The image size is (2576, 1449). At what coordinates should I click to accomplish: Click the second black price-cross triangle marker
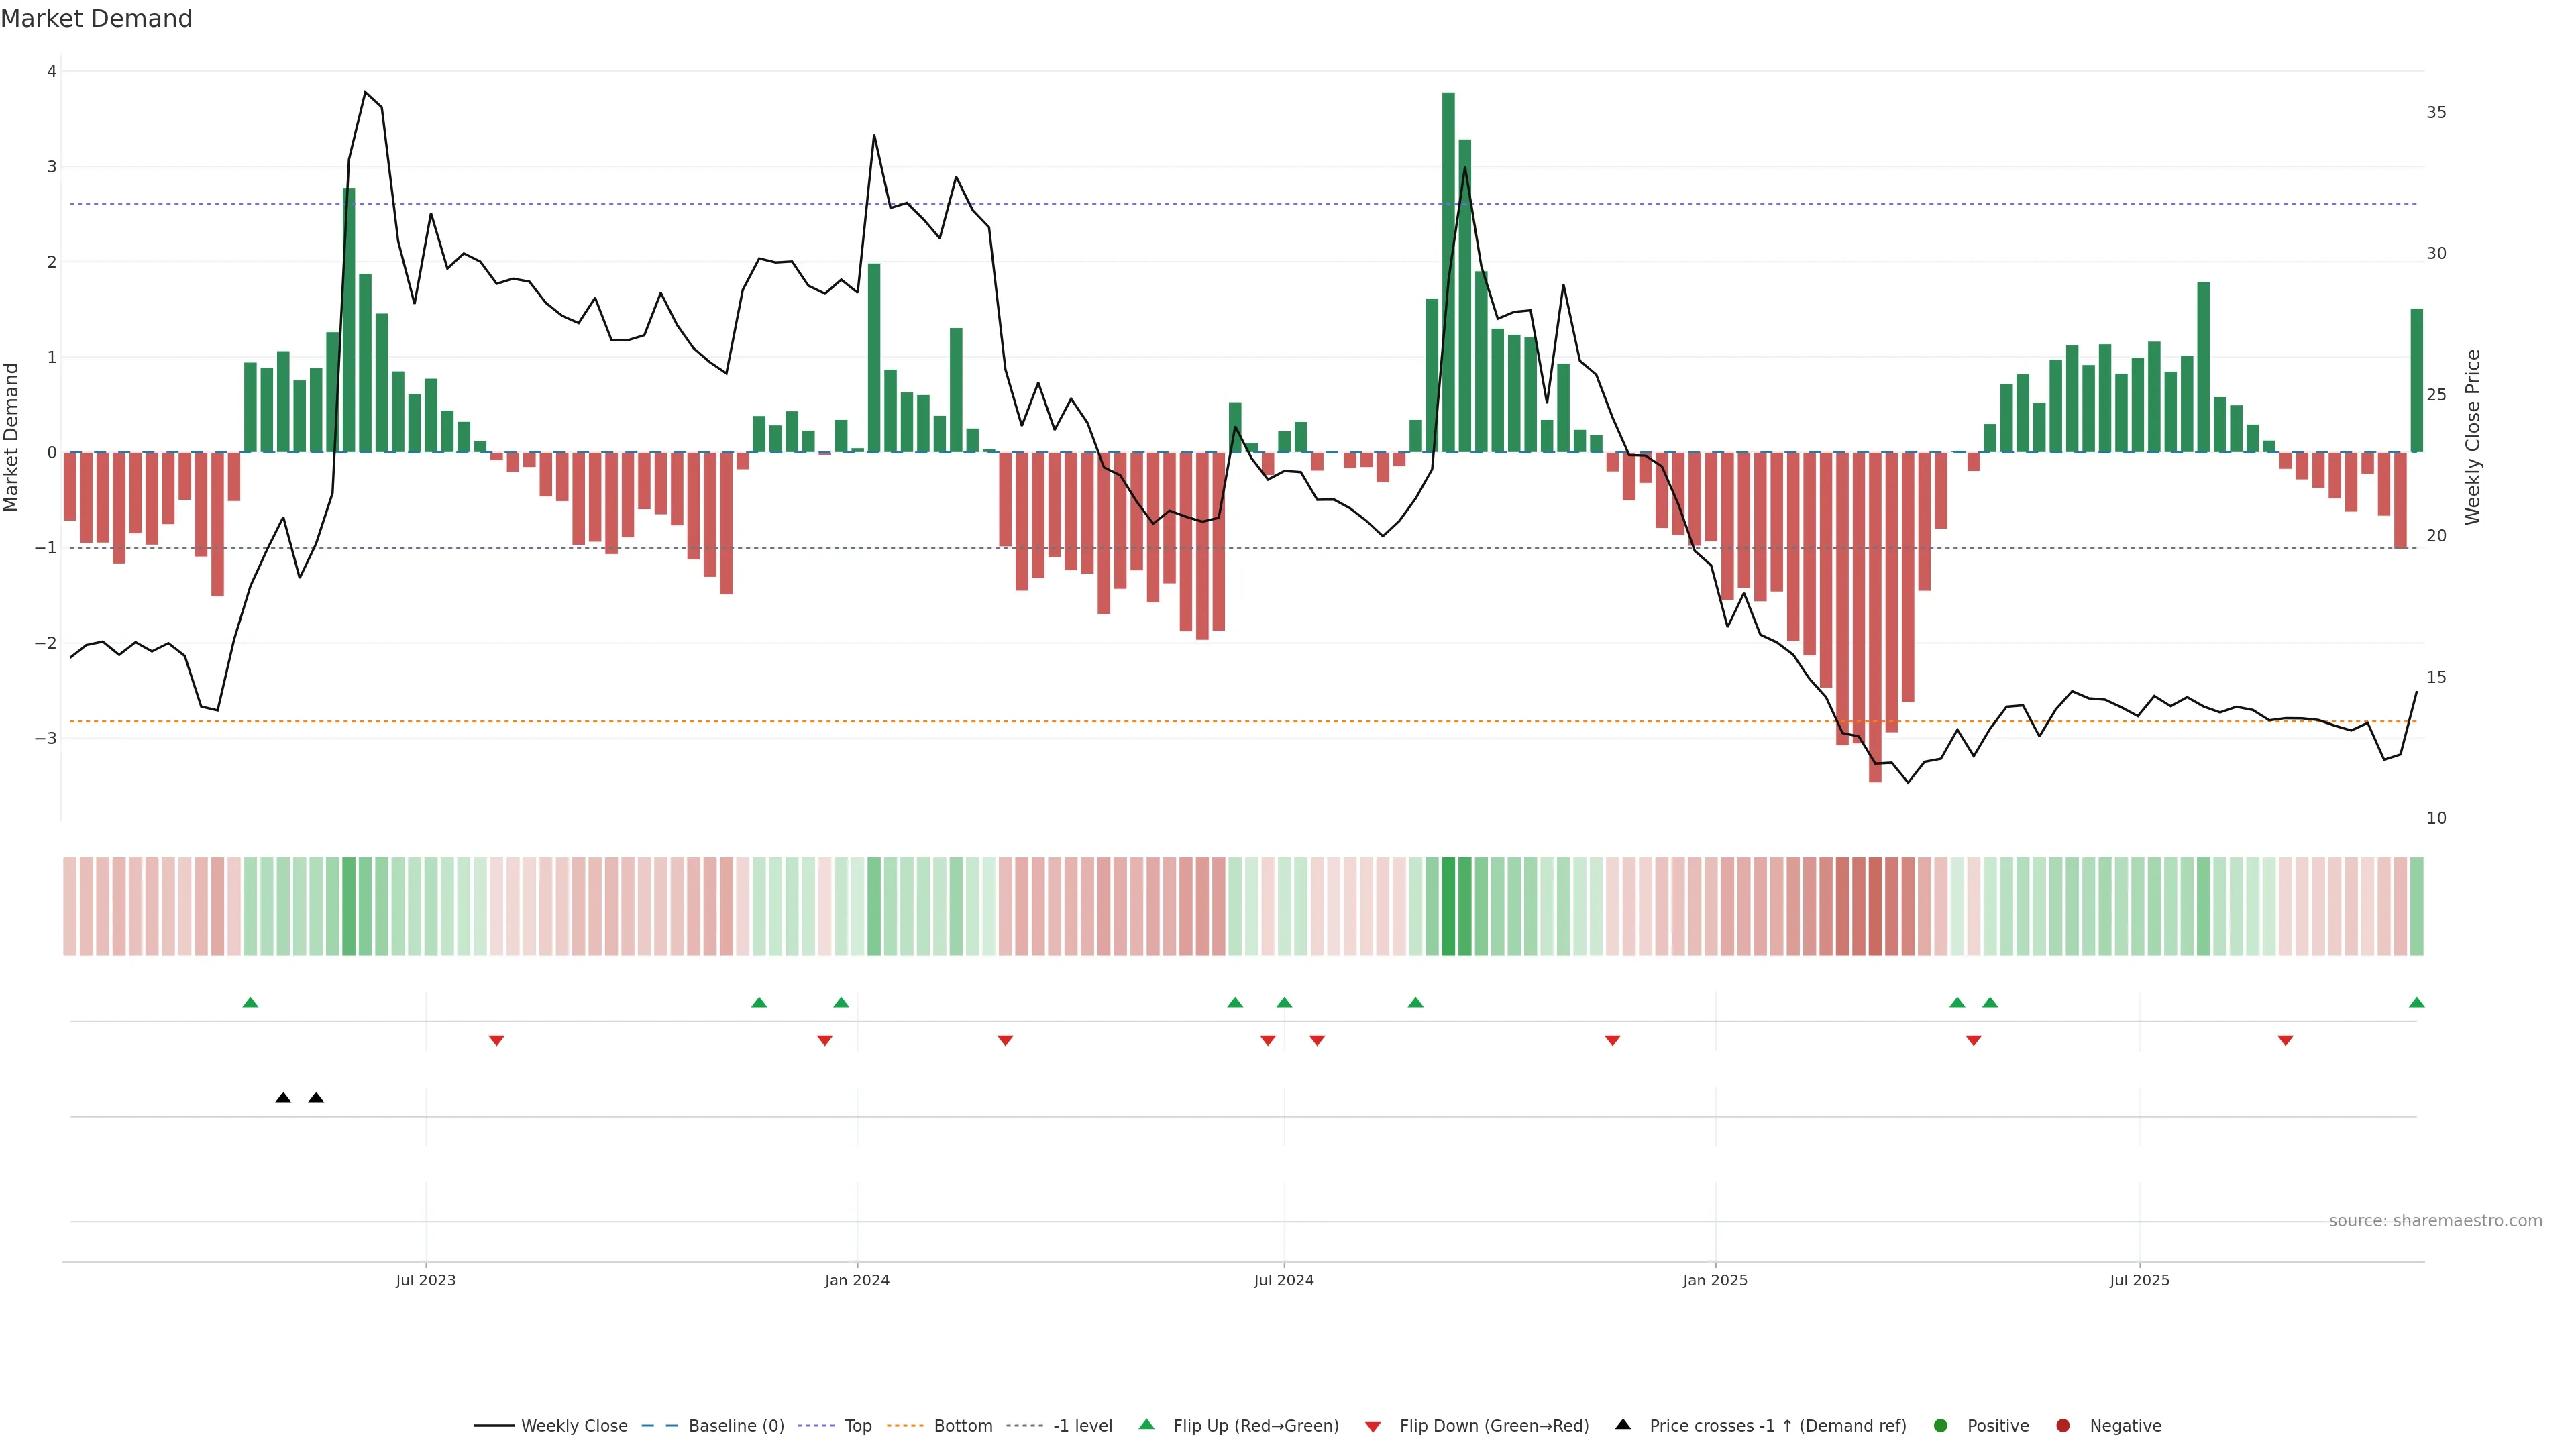(x=316, y=1098)
